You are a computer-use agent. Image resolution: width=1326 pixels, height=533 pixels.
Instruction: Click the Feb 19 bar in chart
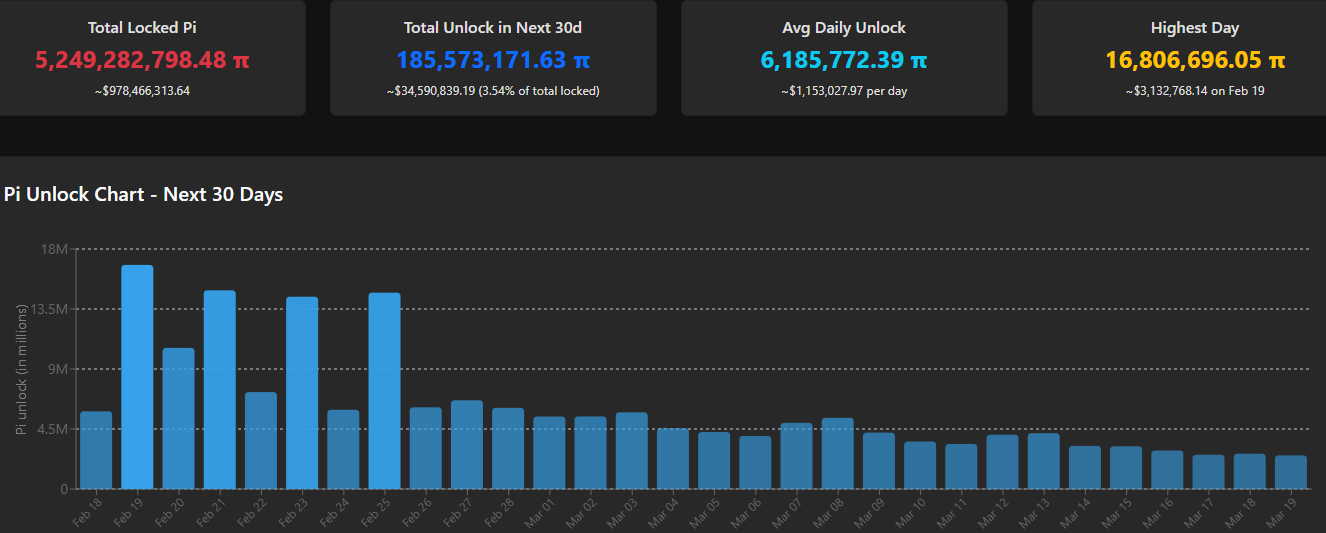pyautogui.click(x=137, y=377)
